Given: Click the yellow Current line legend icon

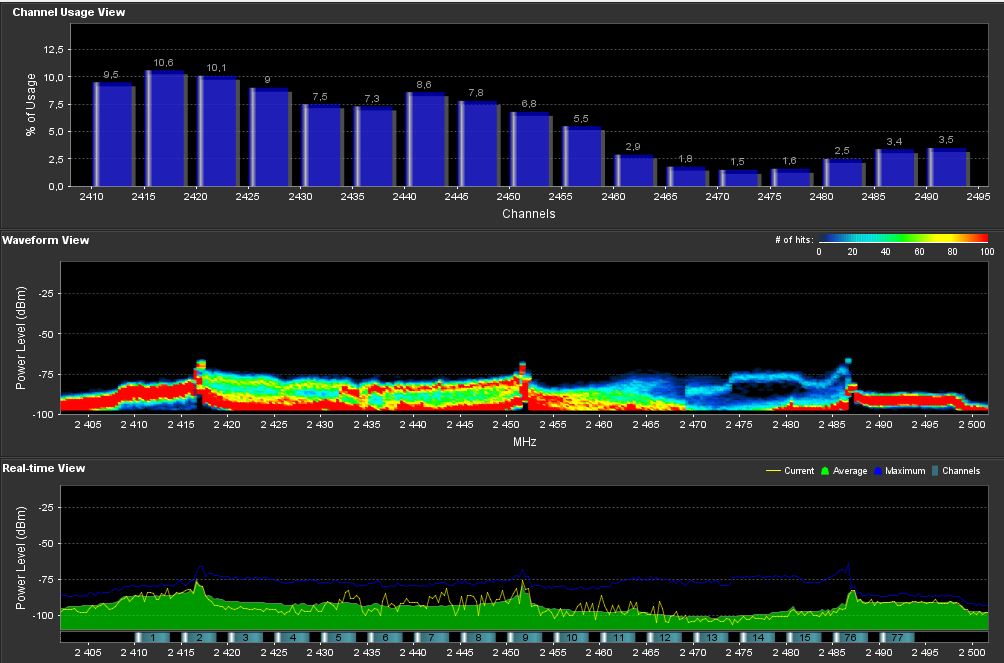Looking at the screenshot, I should tap(772, 471).
